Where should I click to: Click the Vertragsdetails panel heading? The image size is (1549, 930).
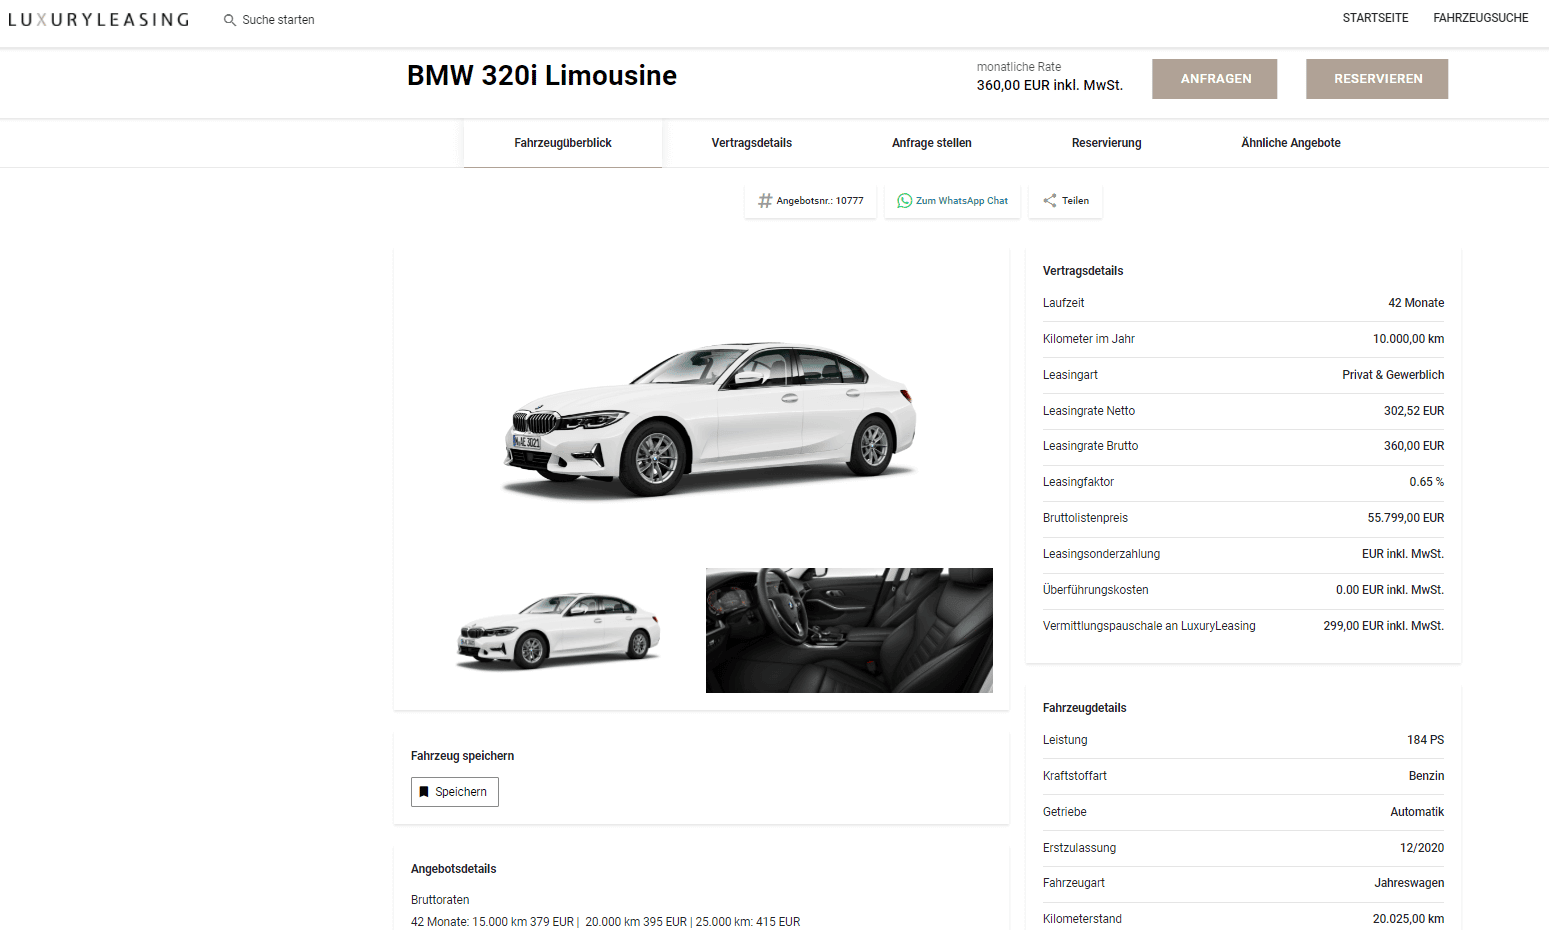point(1083,271)
